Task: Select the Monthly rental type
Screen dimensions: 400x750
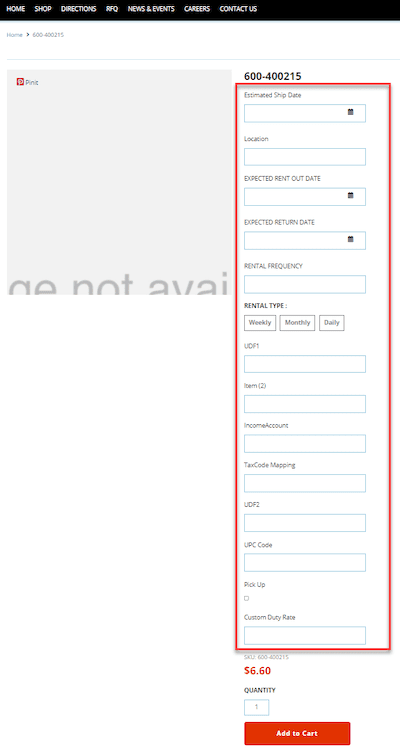Action: coord(298,323)
